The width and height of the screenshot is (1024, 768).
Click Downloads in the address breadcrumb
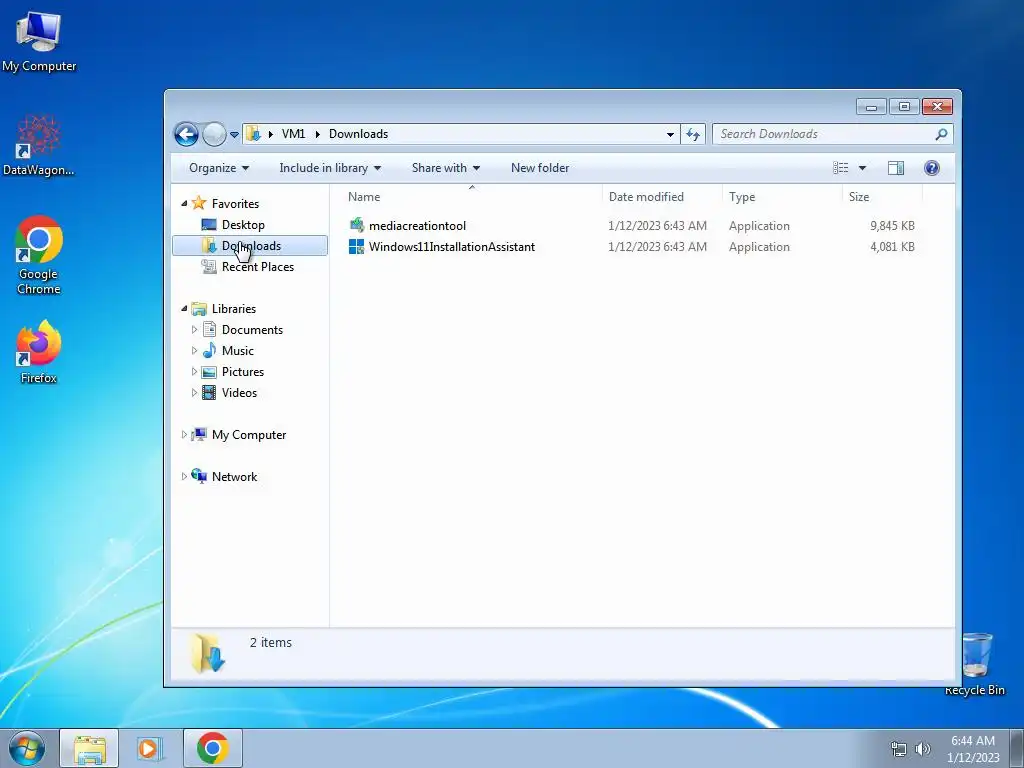point(359,134)
